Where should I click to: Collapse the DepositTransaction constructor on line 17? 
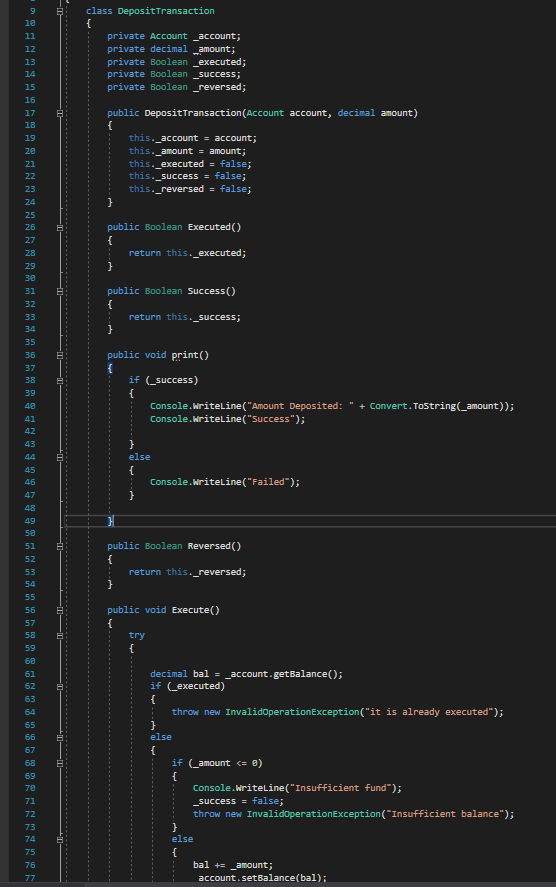click(x=60, y=113)
